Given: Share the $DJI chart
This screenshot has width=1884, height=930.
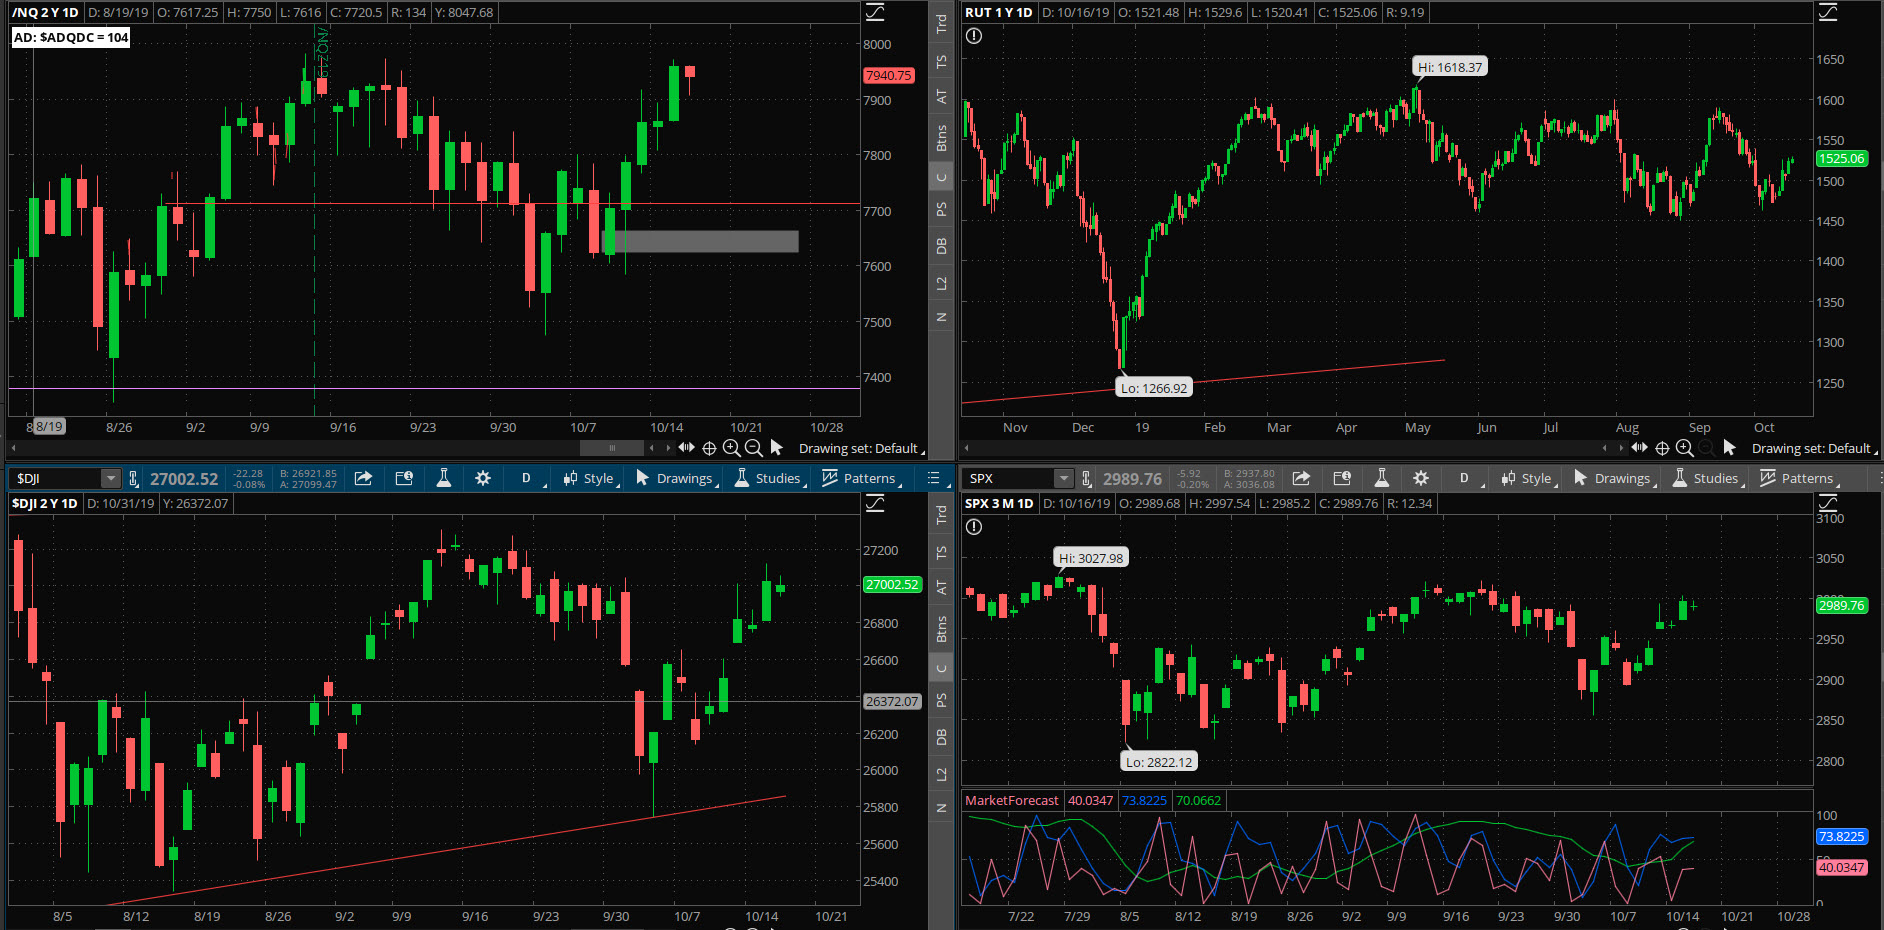Looking at the screenshot, I should click(364, 478).
